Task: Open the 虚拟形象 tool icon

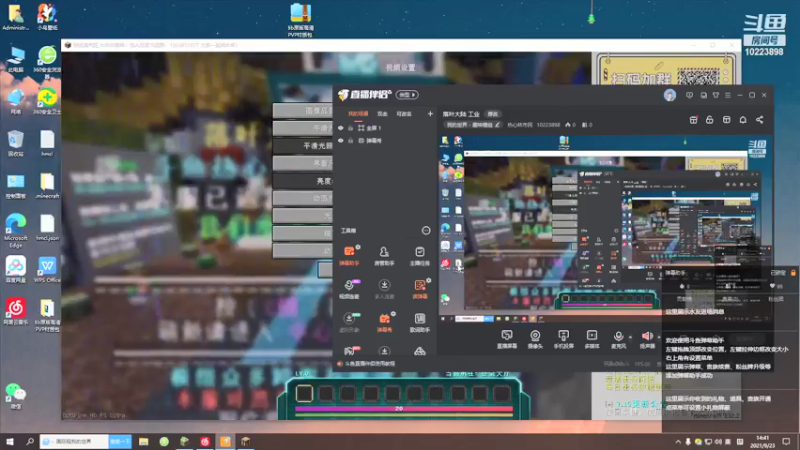Action: click(349, 322)
